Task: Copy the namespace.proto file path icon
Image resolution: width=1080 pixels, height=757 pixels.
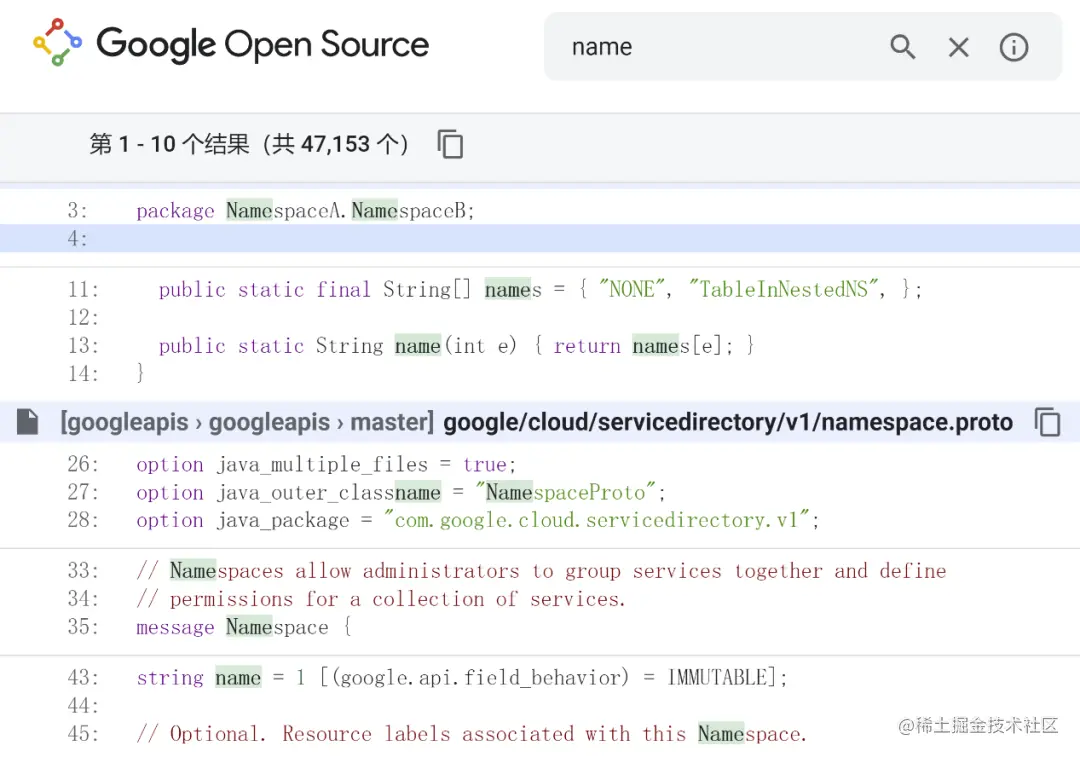Action: [x=1048, y=422]
